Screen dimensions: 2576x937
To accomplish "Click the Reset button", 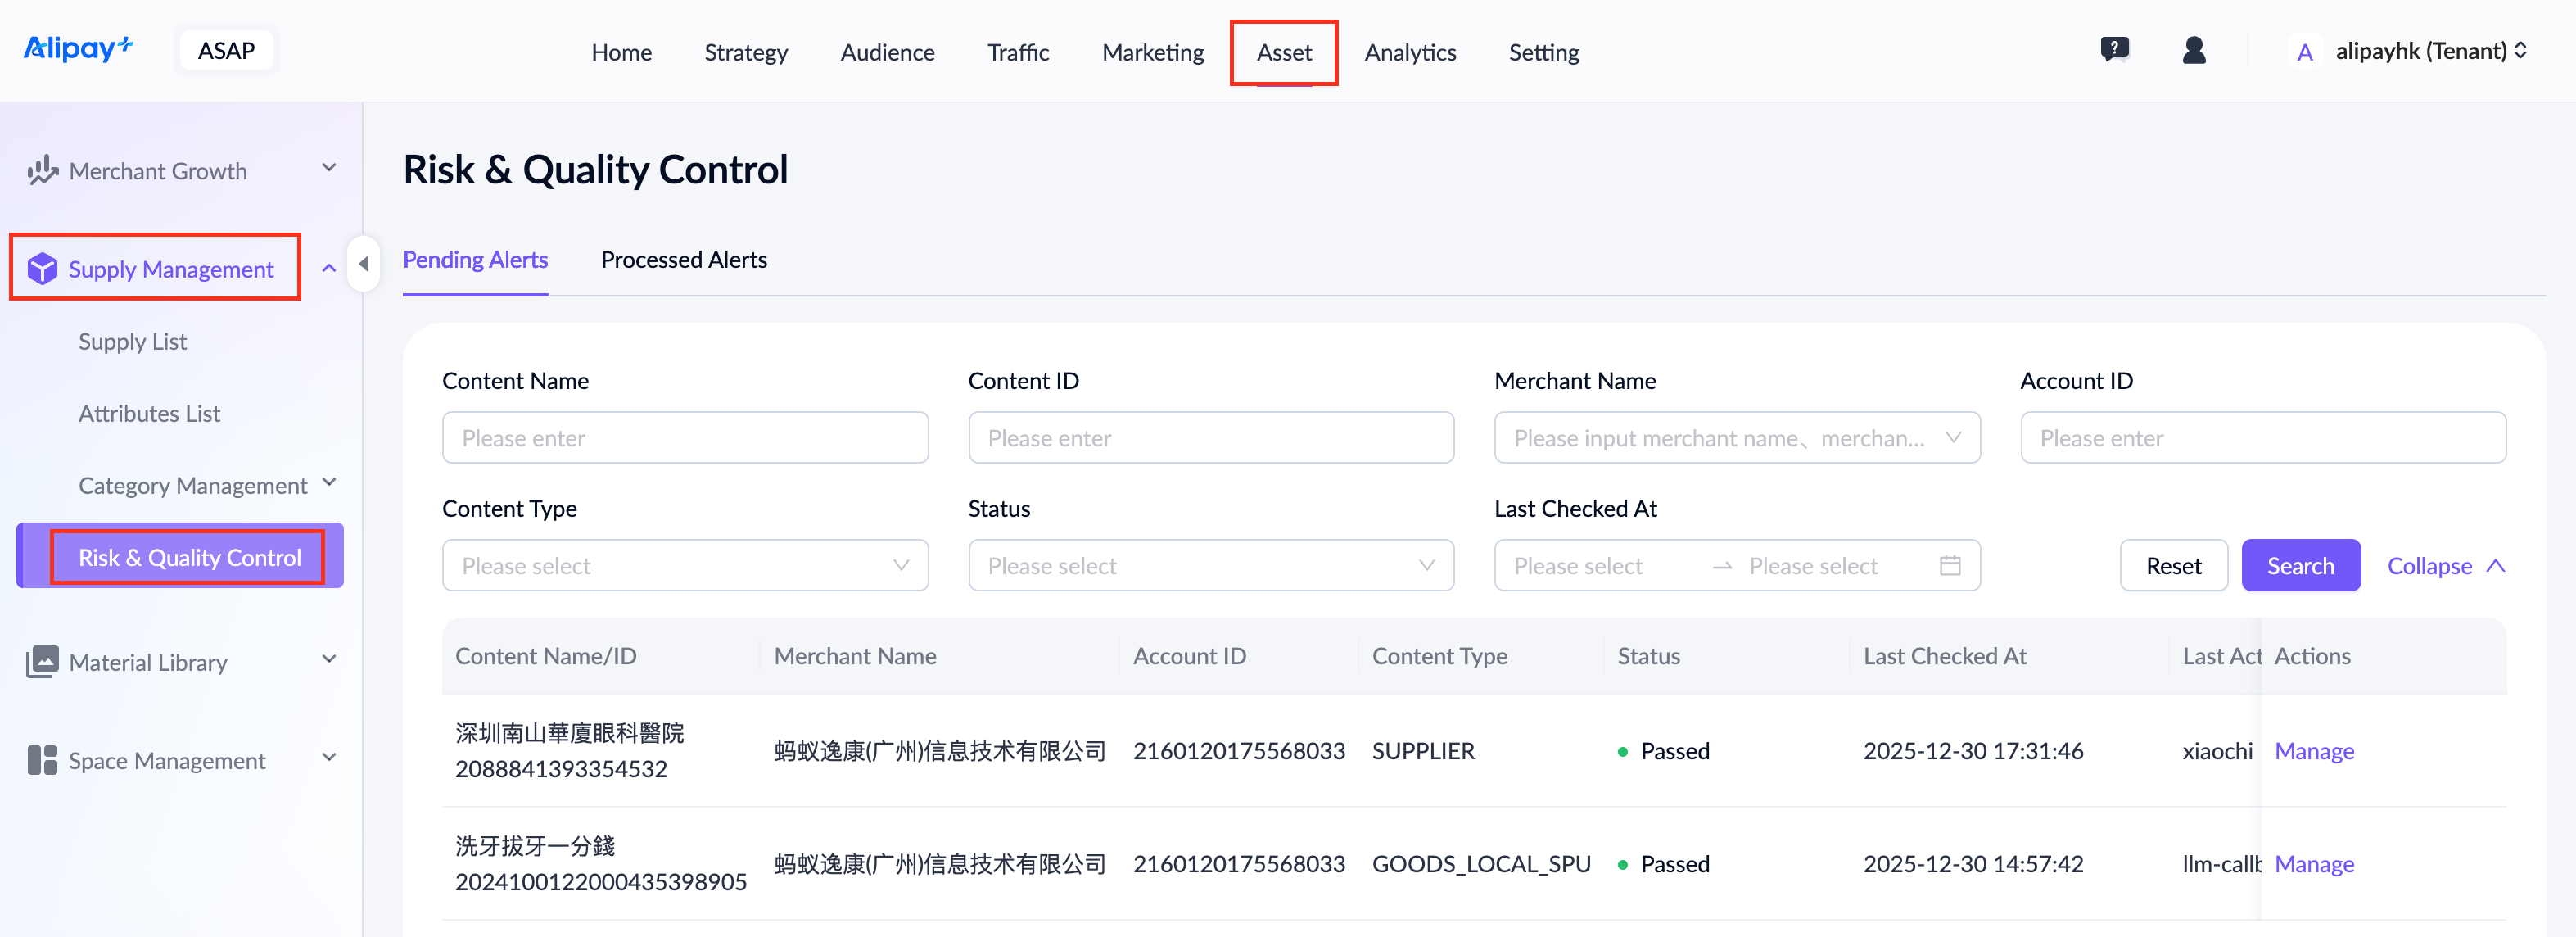I will pyautogui.click(x=2173, y=566).
